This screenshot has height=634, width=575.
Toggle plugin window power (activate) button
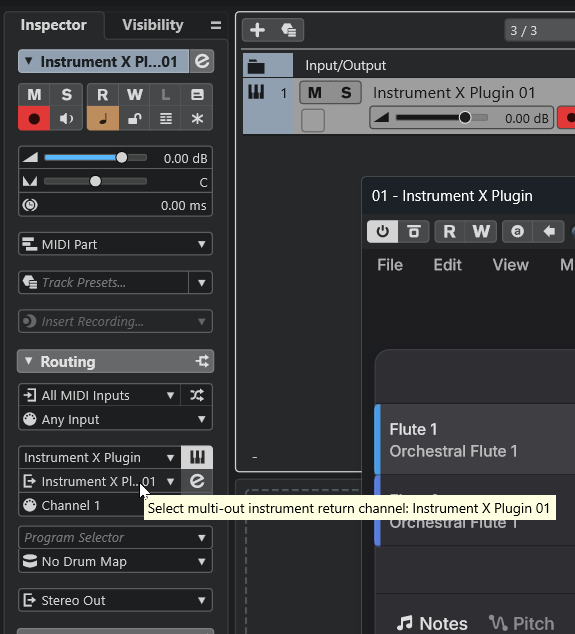click(x=383, y=231)
